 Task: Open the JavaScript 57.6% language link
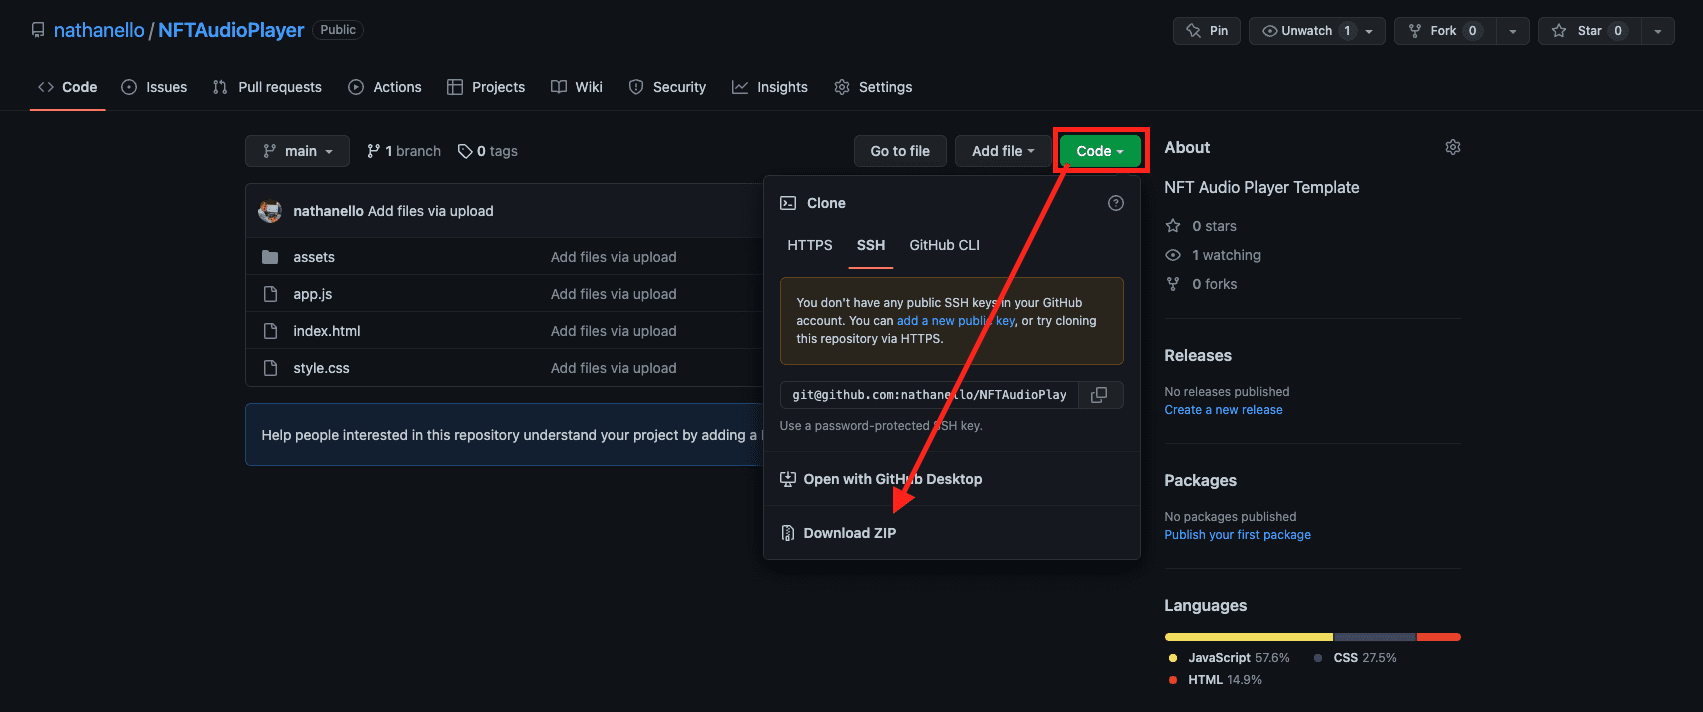(1229, 658)
